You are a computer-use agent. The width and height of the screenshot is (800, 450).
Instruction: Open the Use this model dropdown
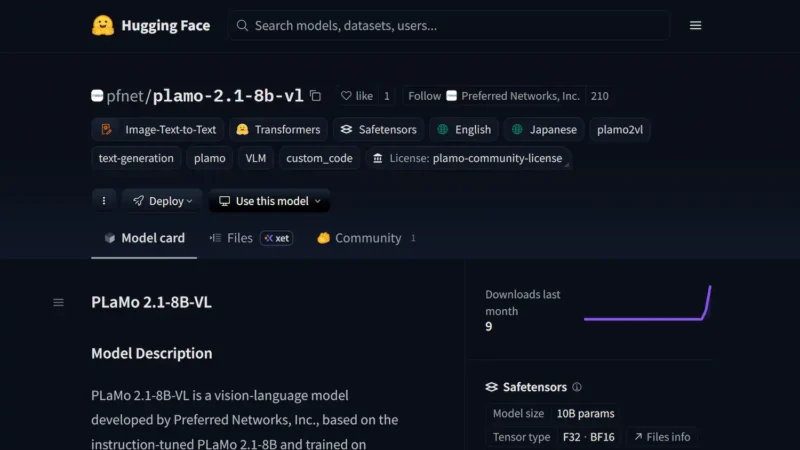coord(269,201)
